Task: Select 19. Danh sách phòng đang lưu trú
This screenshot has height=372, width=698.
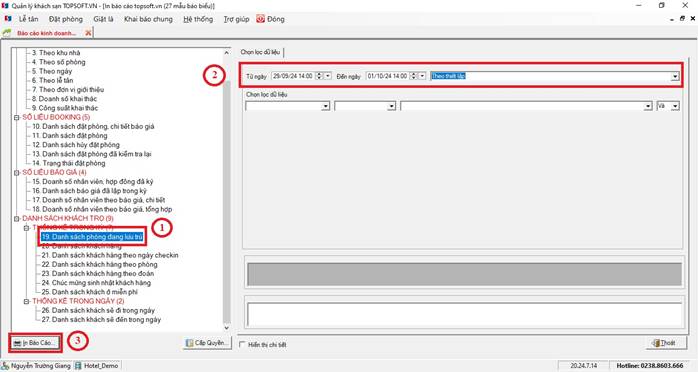Action: 92,237
